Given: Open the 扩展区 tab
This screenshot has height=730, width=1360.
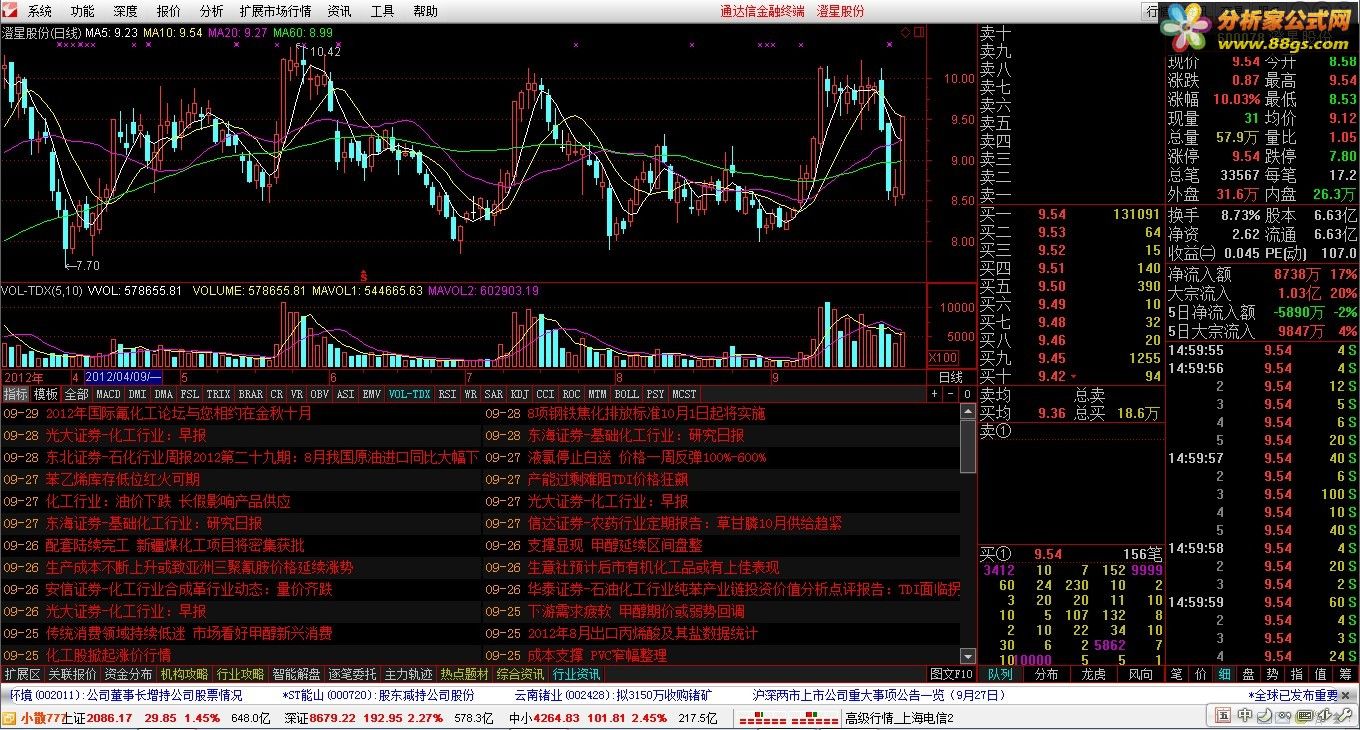Looking at the screenshot, I should [22, 674].
